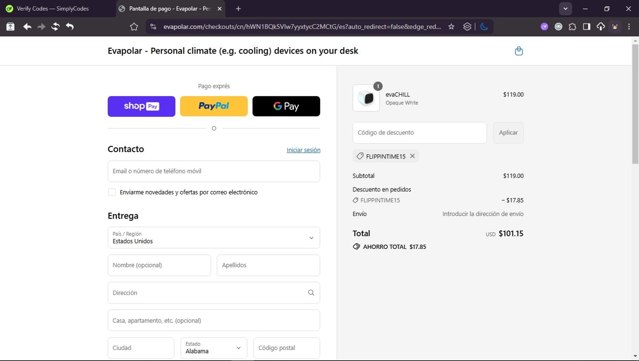Click the search icon in Dirección field

311,293
